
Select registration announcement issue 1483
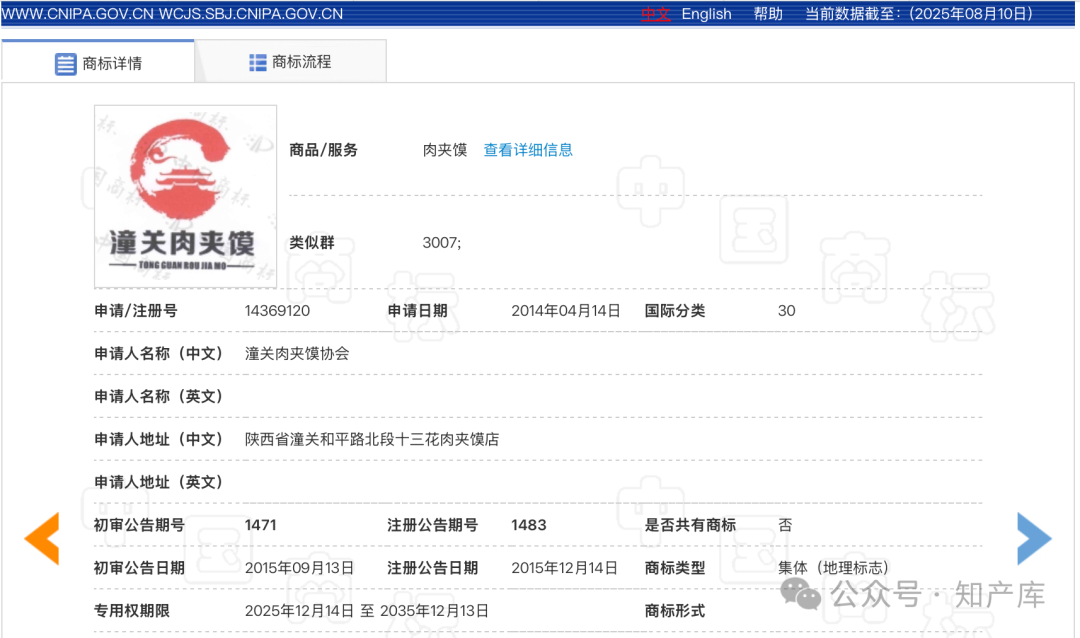click(x=528, y=525)
